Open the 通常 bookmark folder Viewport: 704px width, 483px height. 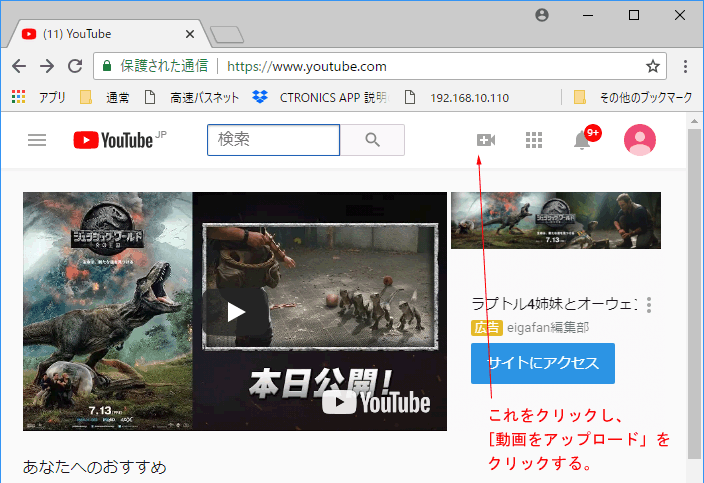[105, 97]
